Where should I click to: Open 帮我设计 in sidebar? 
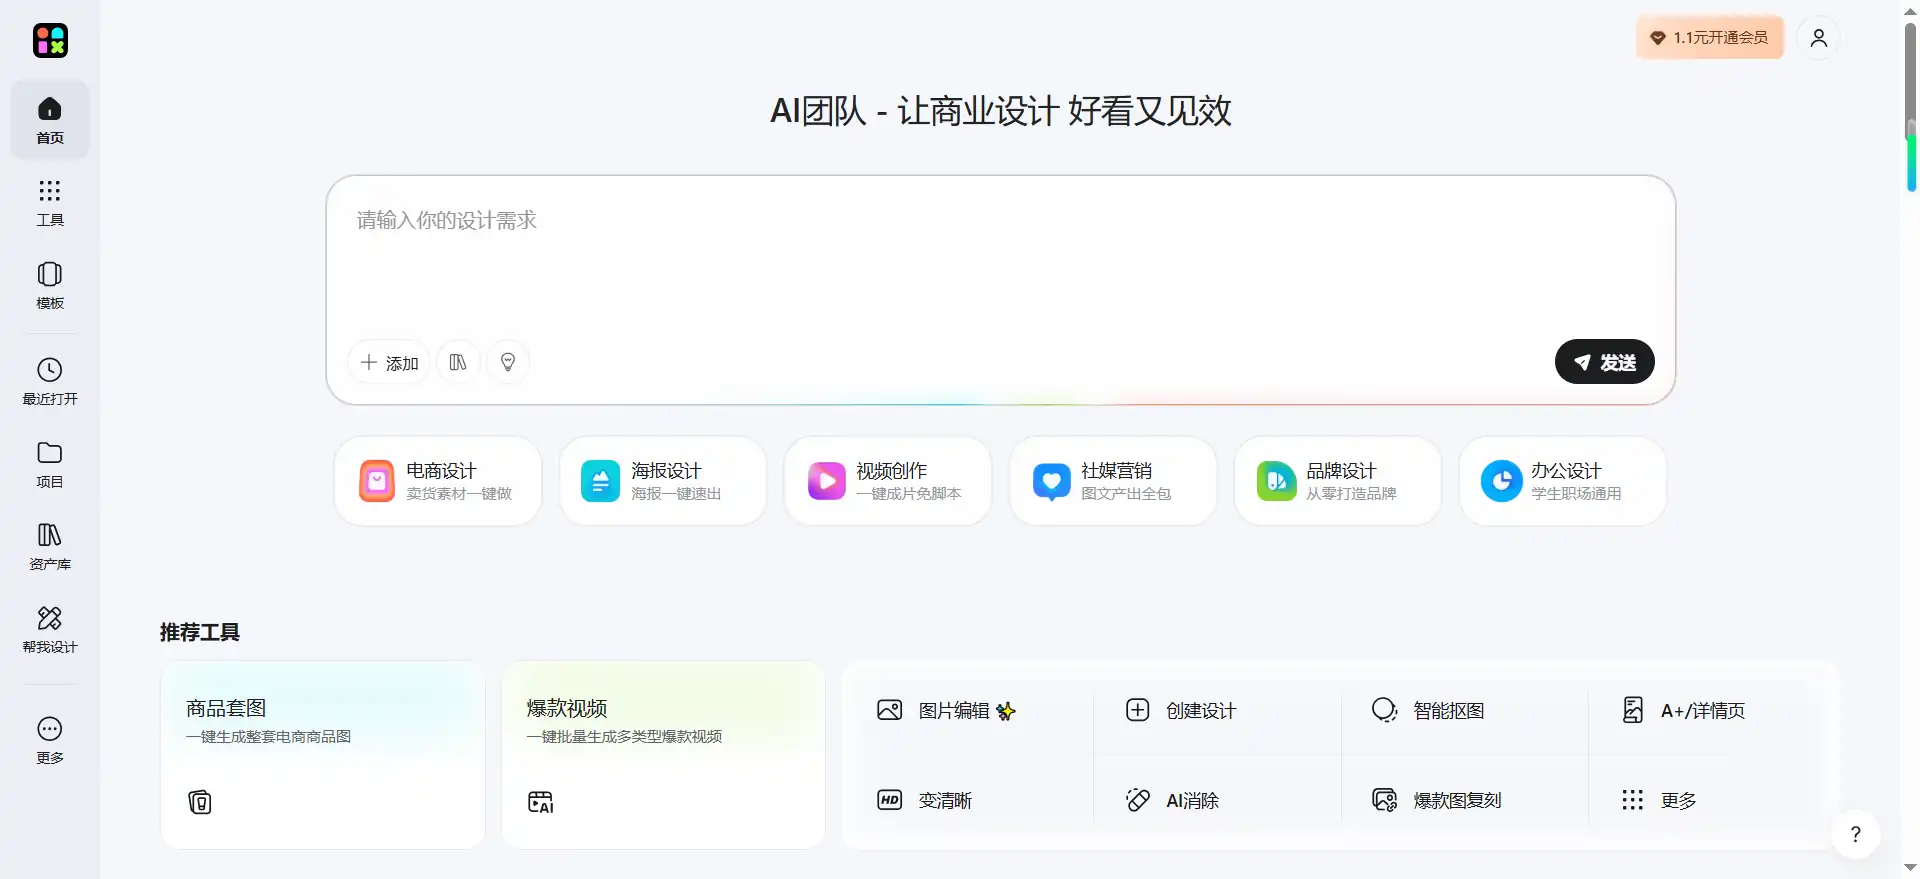tap(50, 630)
